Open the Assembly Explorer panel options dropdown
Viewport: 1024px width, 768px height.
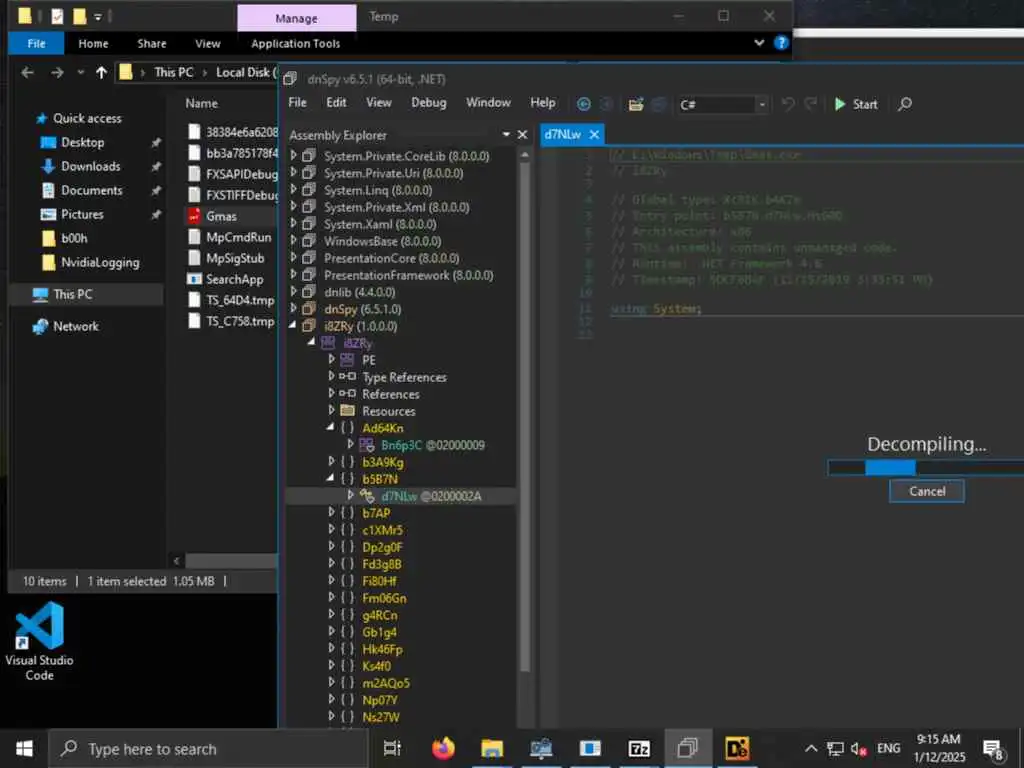(506, 135)
